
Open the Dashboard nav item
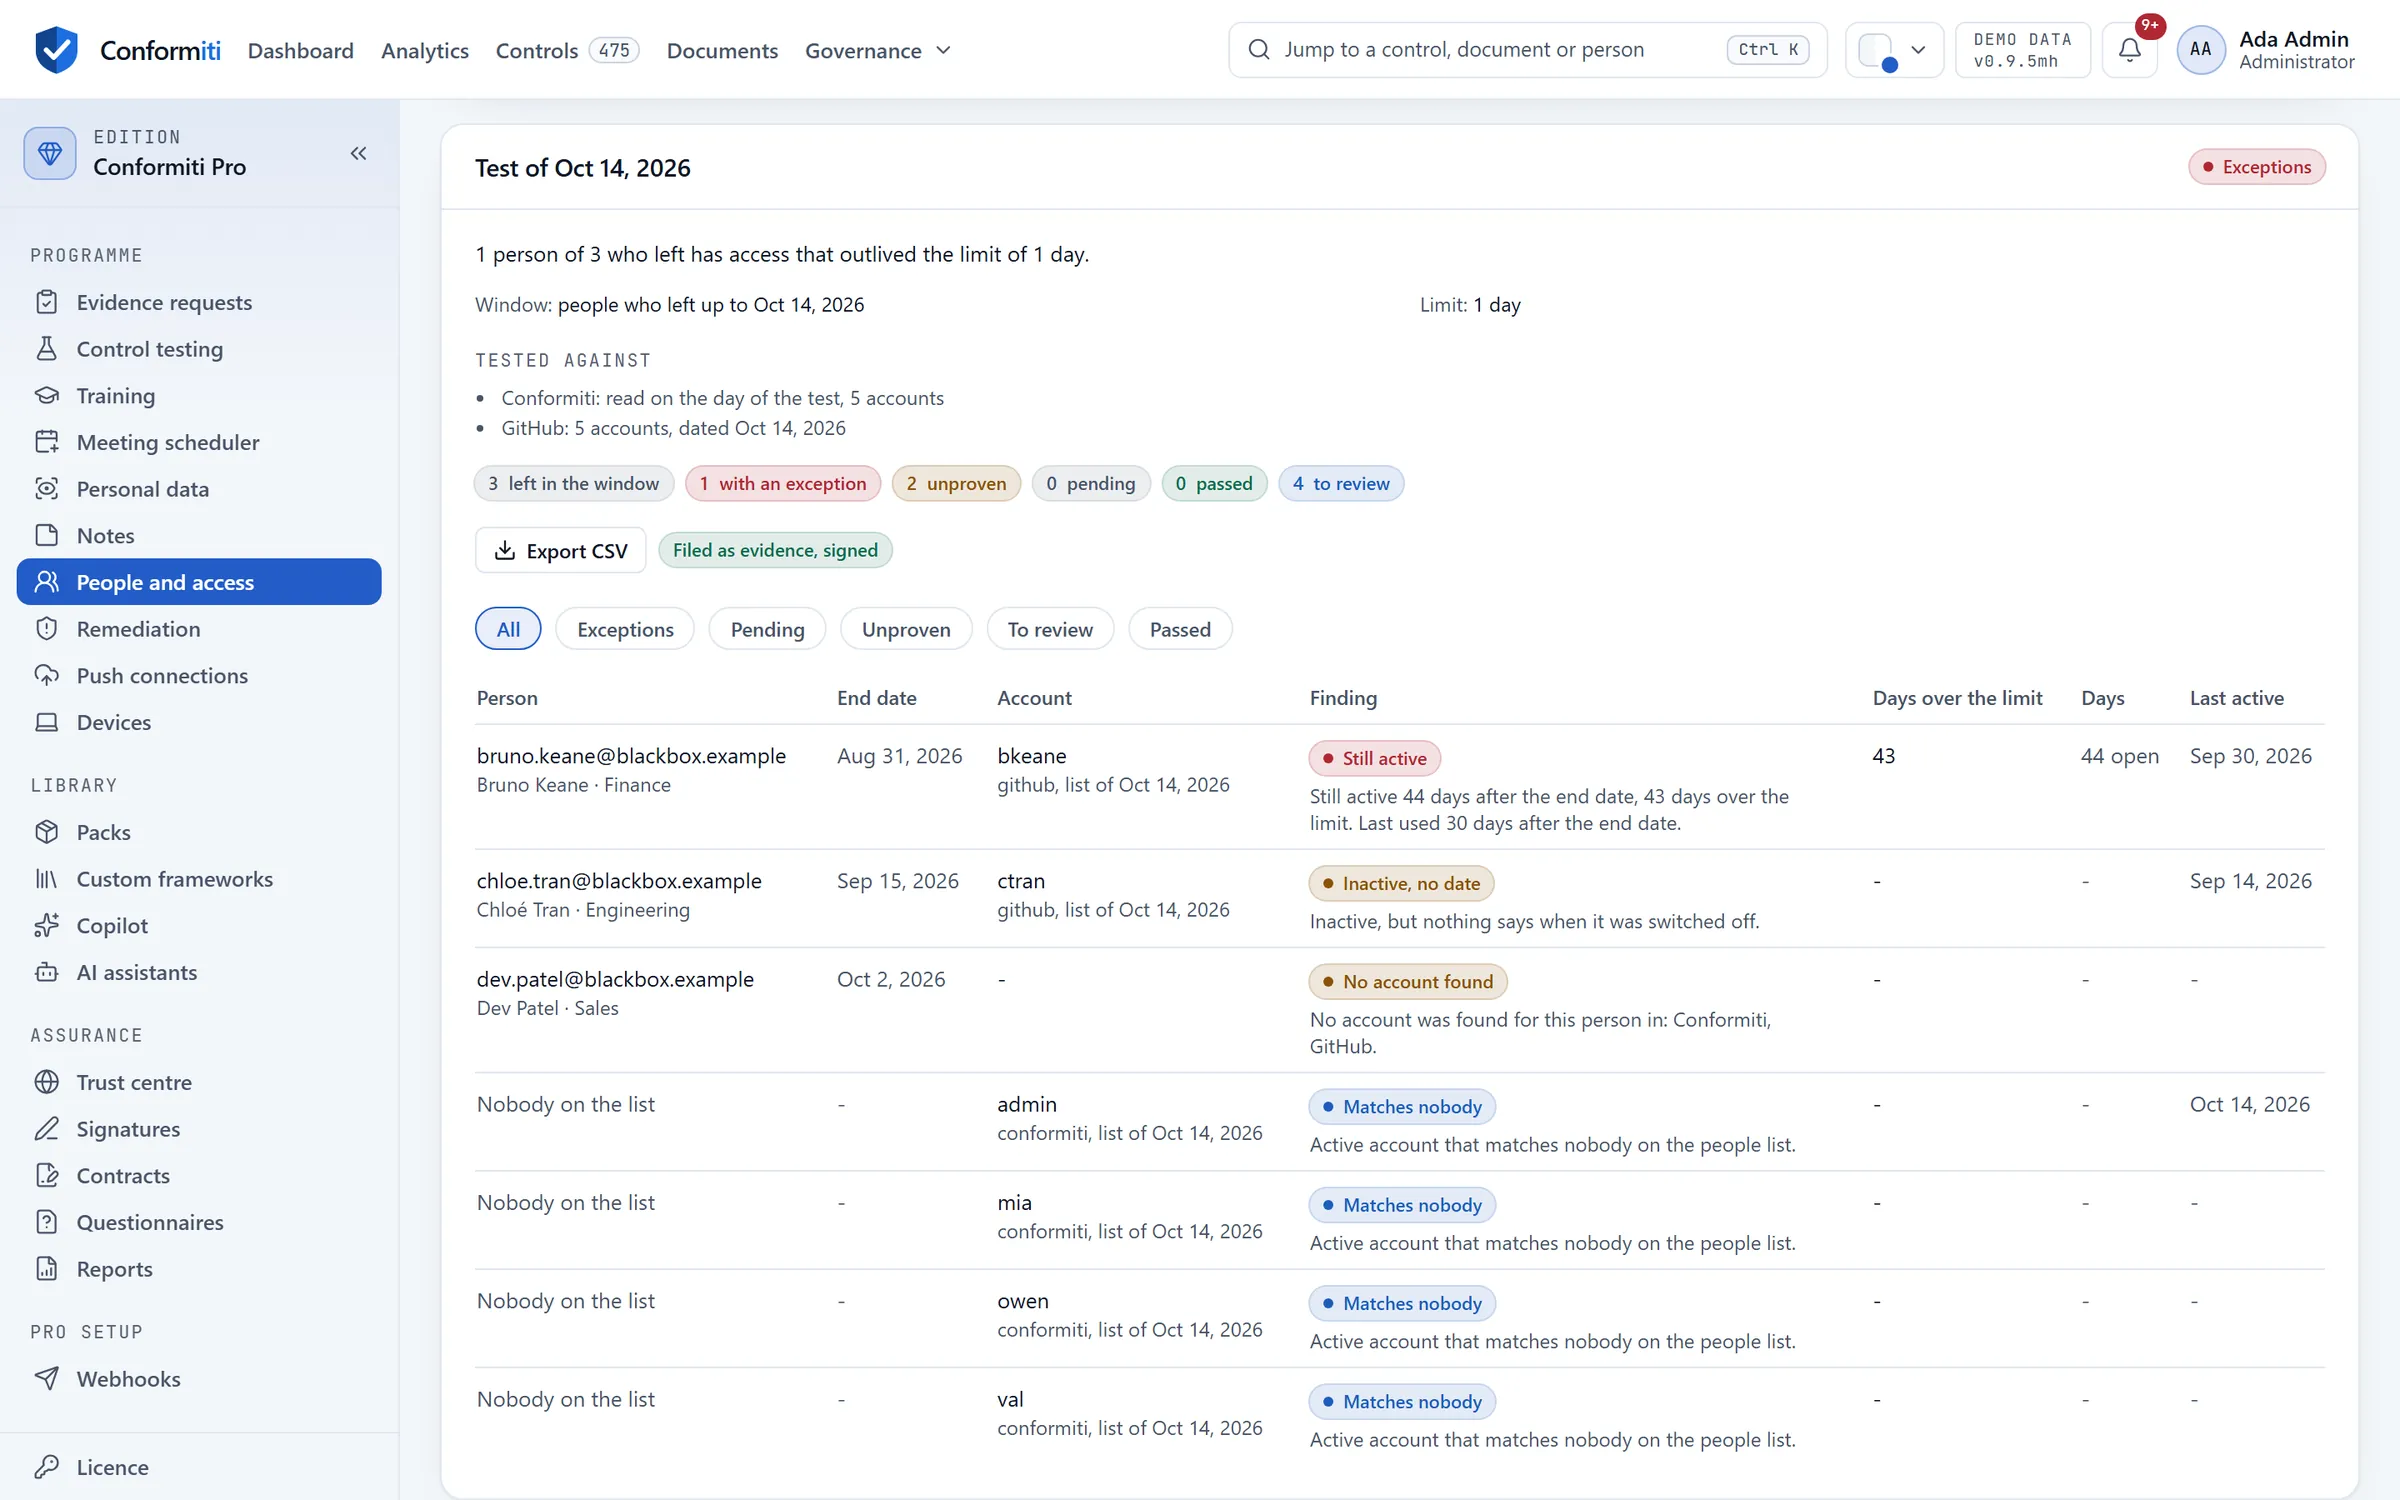coord(301,50)
